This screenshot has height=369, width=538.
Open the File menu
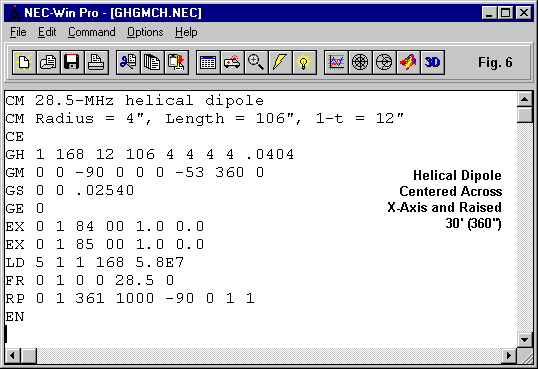[x=18, y=32]
